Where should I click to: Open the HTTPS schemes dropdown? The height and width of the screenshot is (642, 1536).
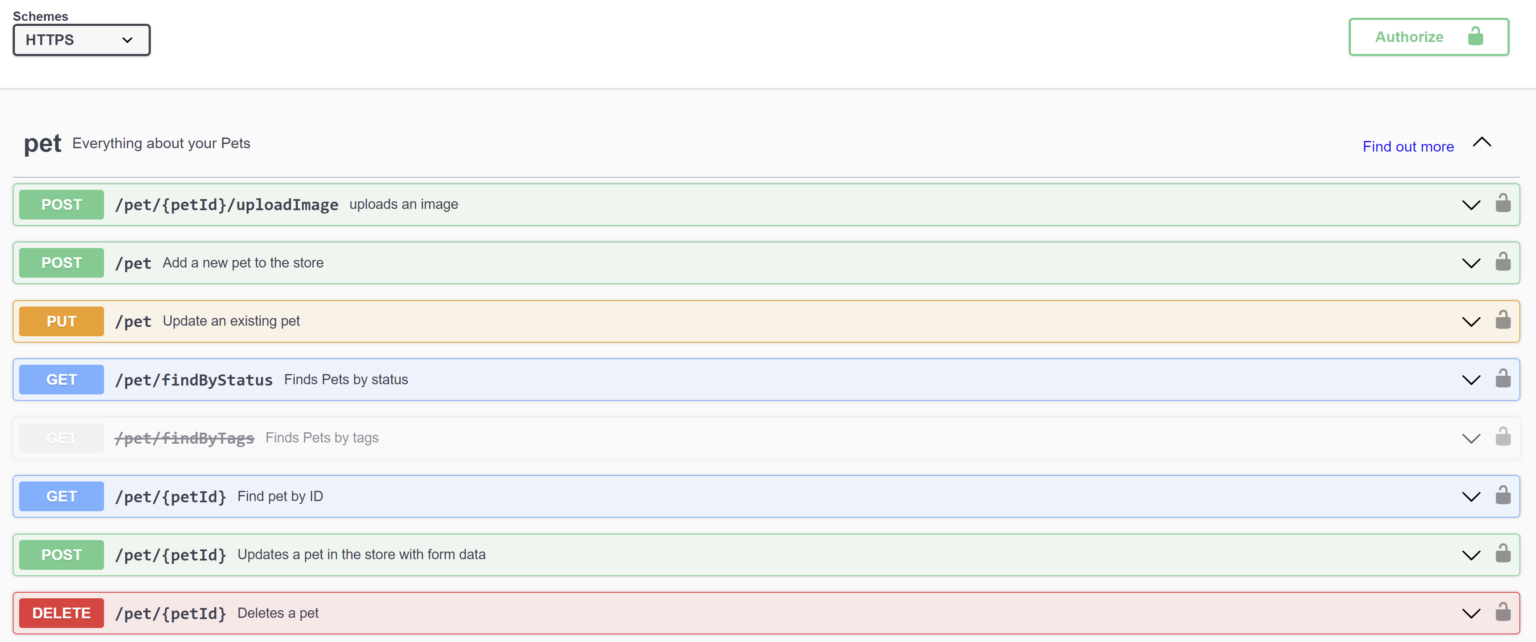click(81, 40)
